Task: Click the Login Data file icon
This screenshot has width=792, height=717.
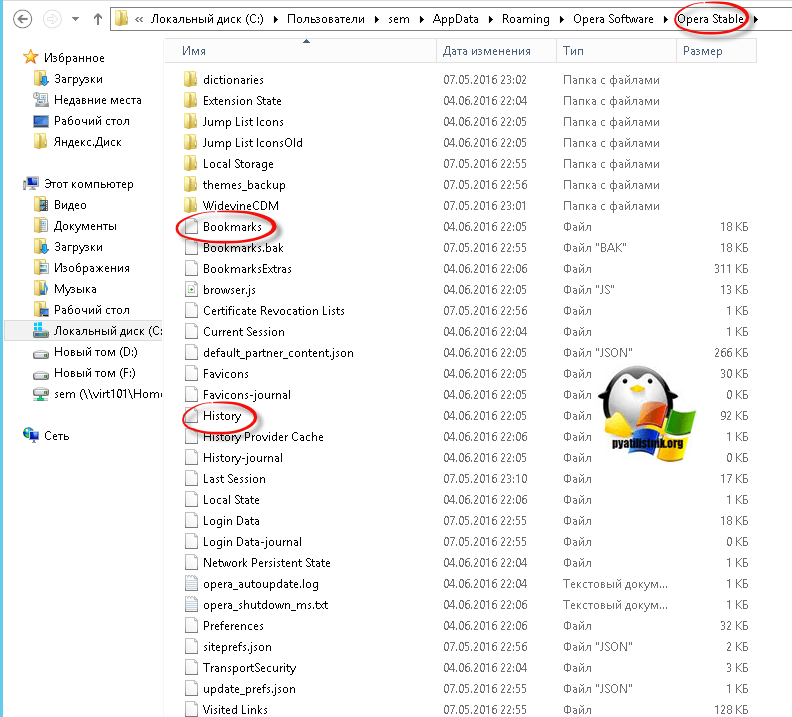Action: tap(191, 521)
